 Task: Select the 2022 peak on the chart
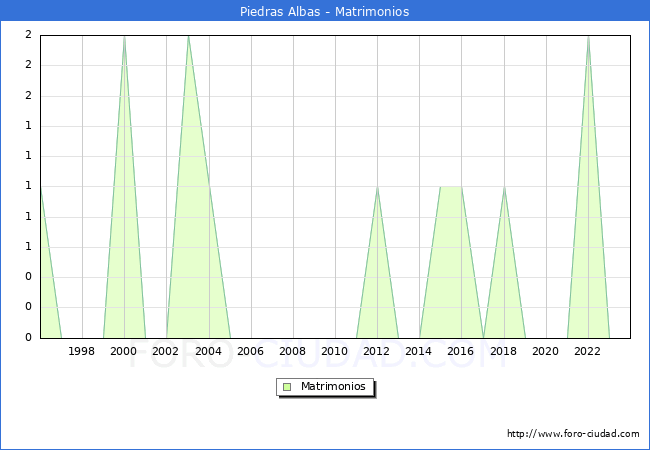[588, 37]
